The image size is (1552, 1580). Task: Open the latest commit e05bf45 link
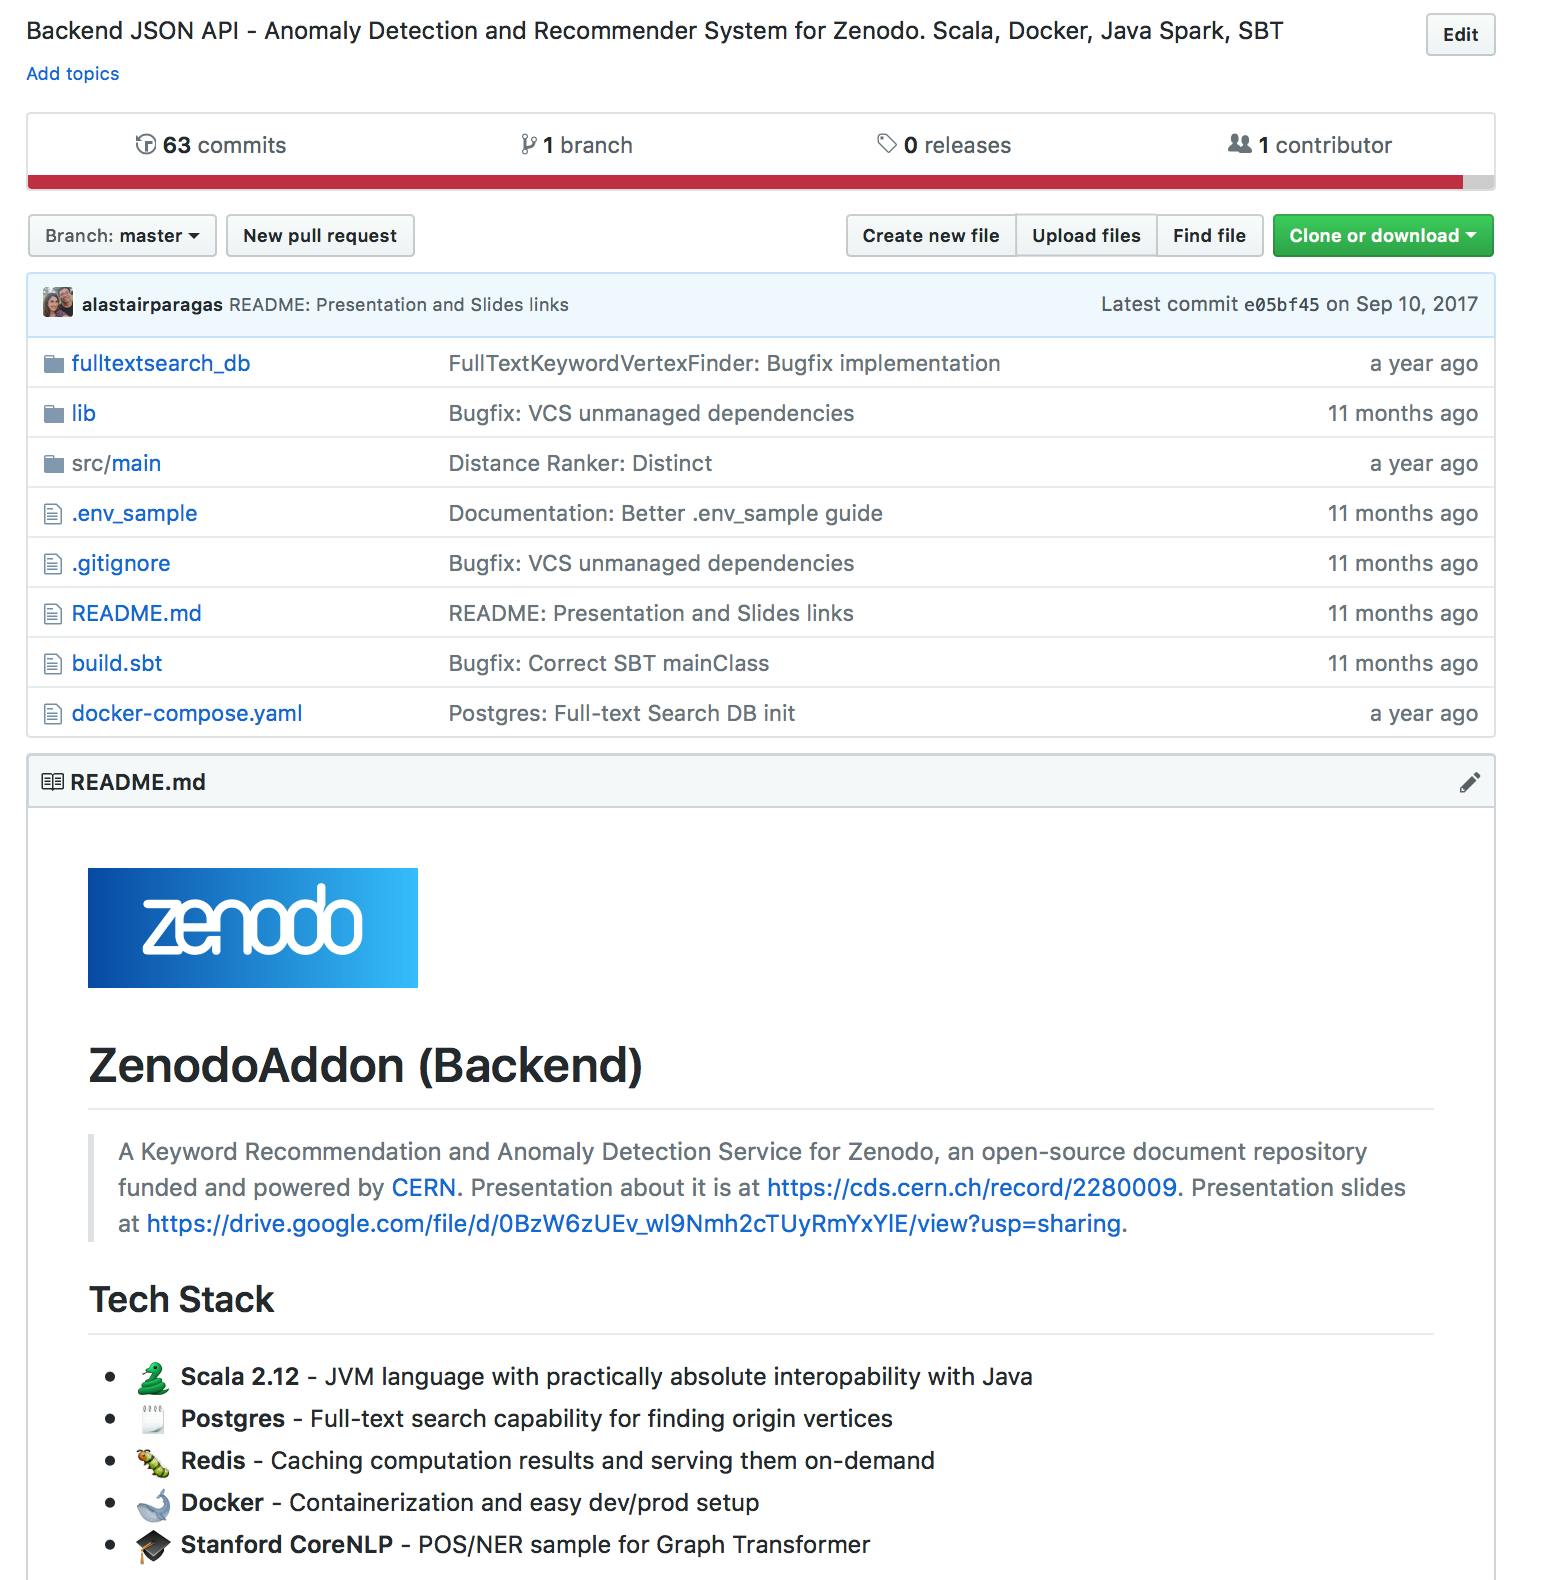(1281, 305)
